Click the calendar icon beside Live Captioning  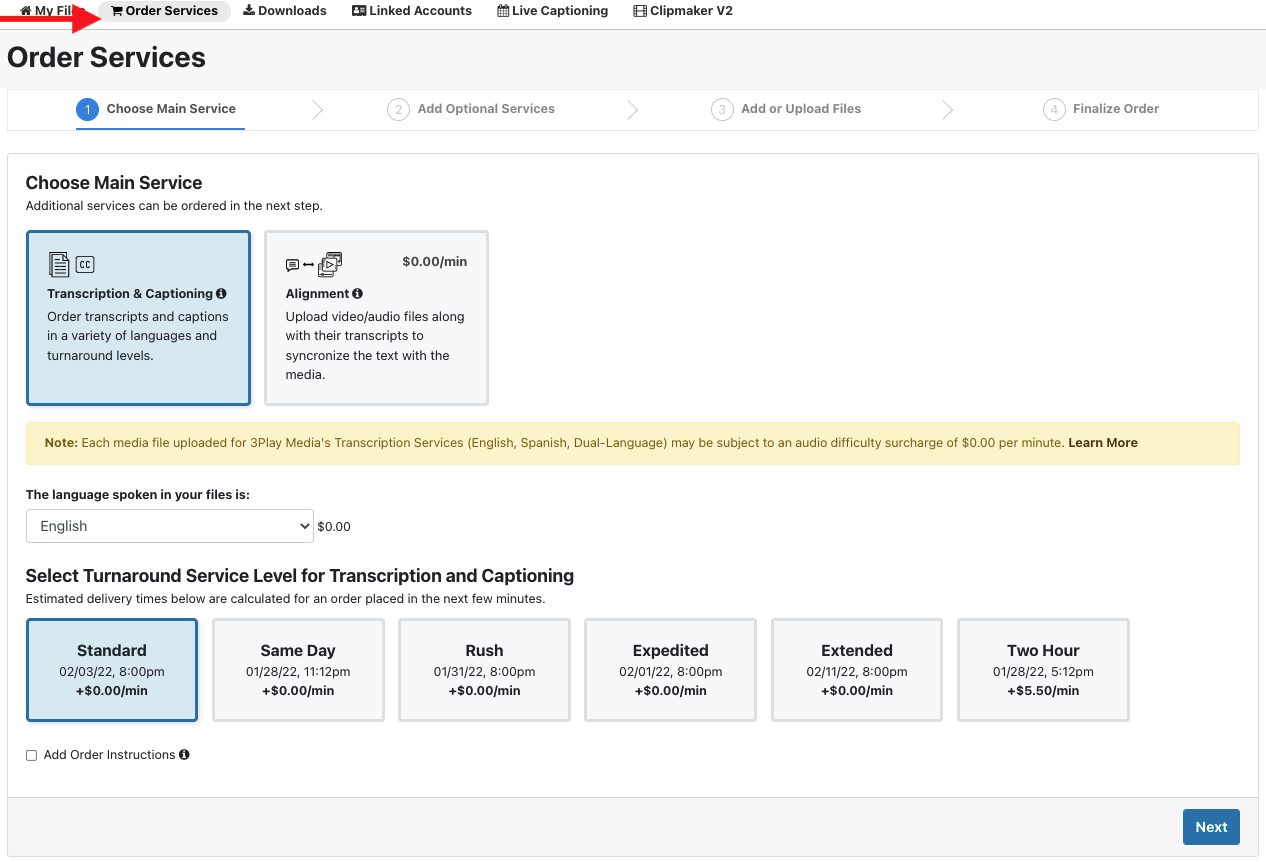coord(501,10)
